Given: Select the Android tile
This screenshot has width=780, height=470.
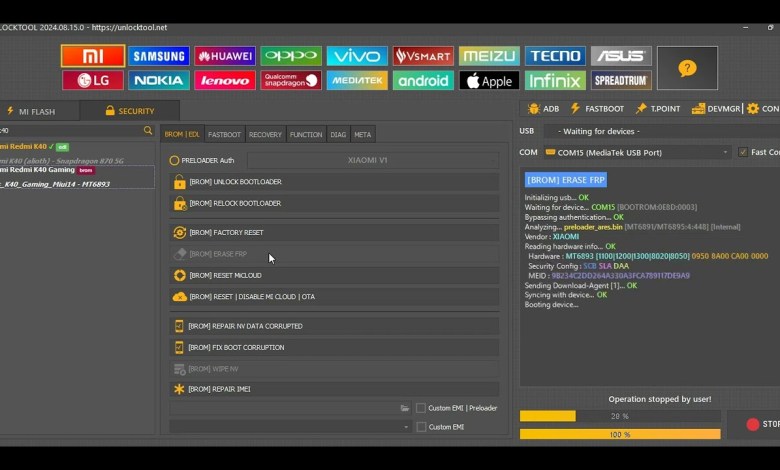Looking at the screenshot, I should coord(423,80).
